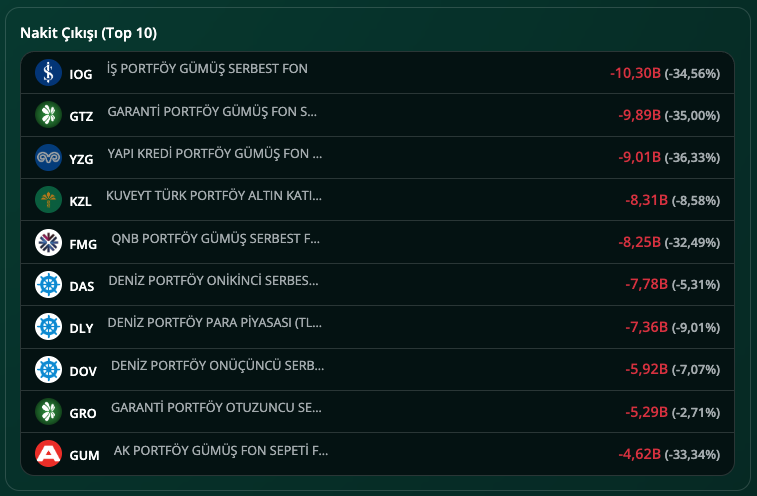Click the (-7,07%) percentage
This screenshot has height=496, width=757.
pos(696,370)
